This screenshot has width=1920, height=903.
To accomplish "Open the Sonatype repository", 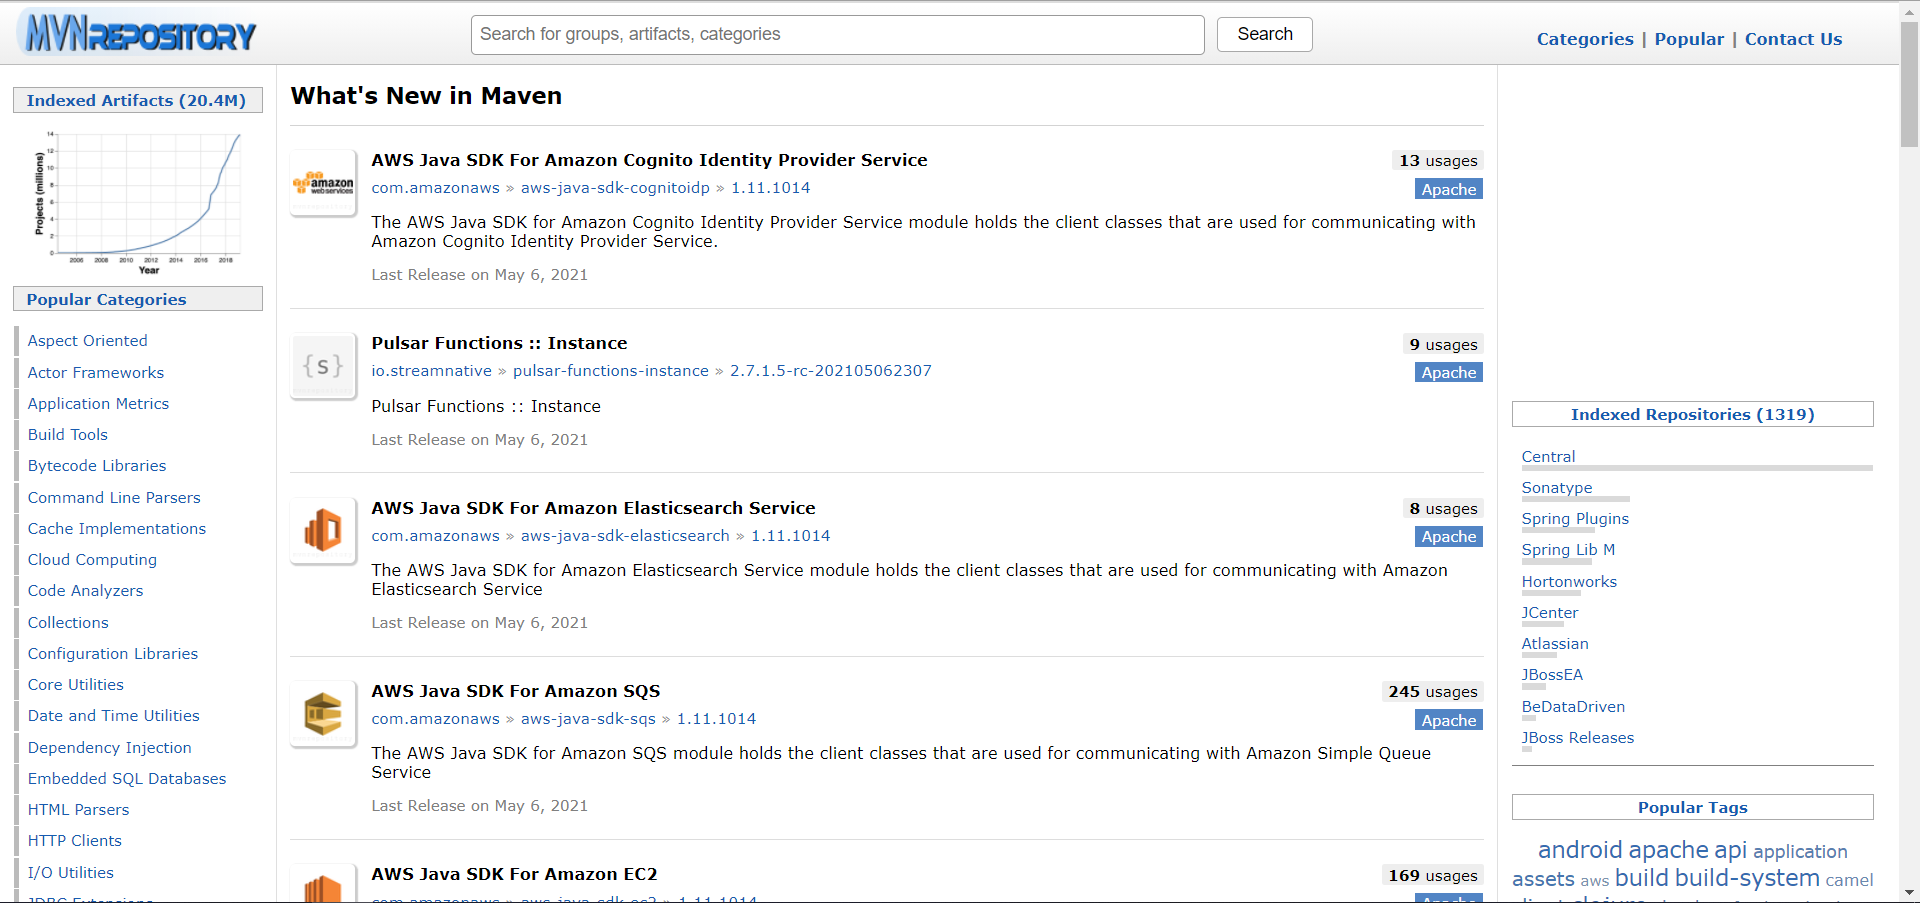I will coord(1557,488).
